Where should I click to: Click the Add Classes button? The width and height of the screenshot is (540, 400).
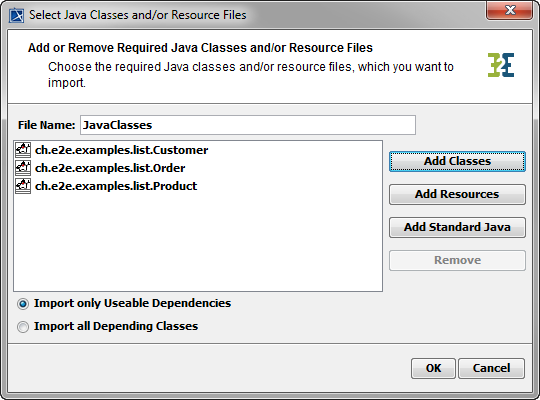(x=457, y=161)
